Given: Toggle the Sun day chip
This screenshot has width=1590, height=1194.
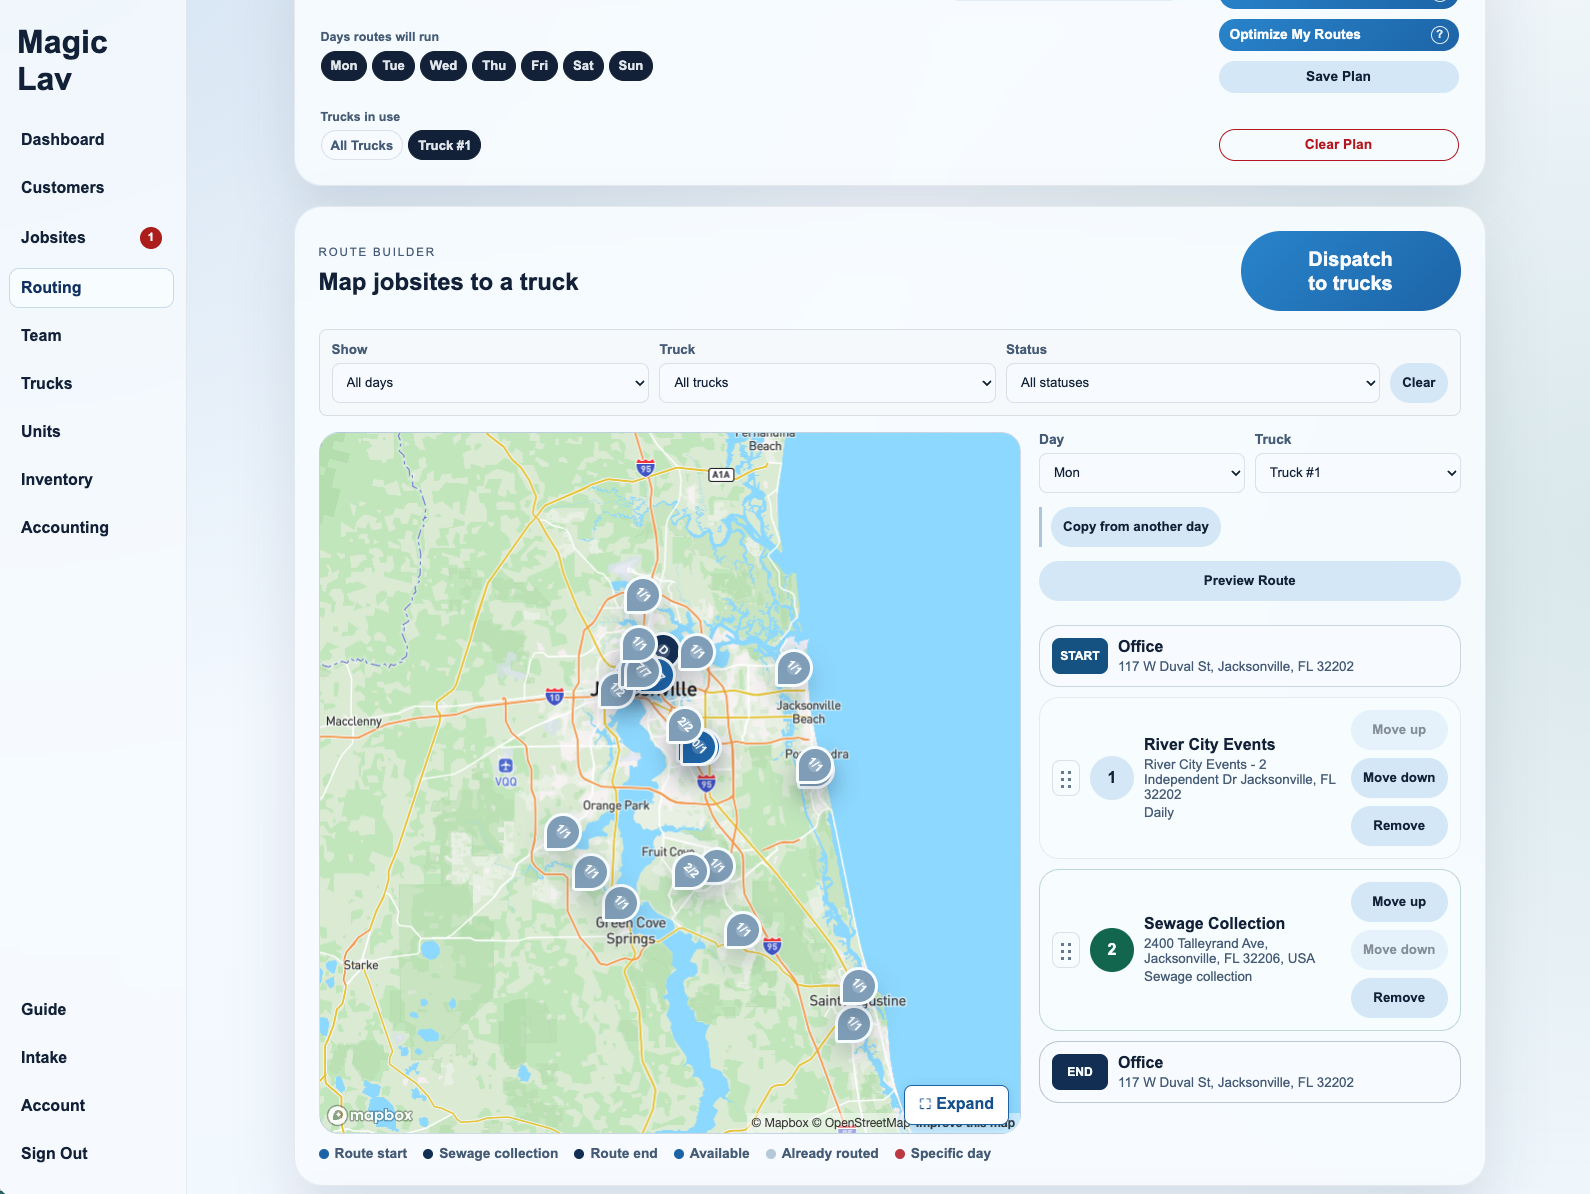Looking at the screenshot, I should tap(631, 66).
